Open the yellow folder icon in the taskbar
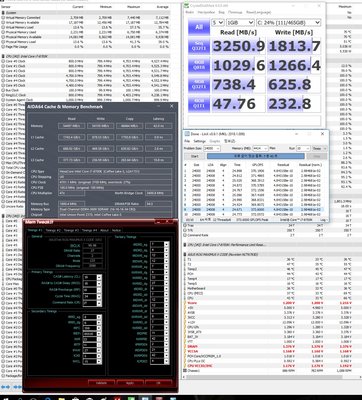This screenshot has width=362, height=400. pos(61,398)
